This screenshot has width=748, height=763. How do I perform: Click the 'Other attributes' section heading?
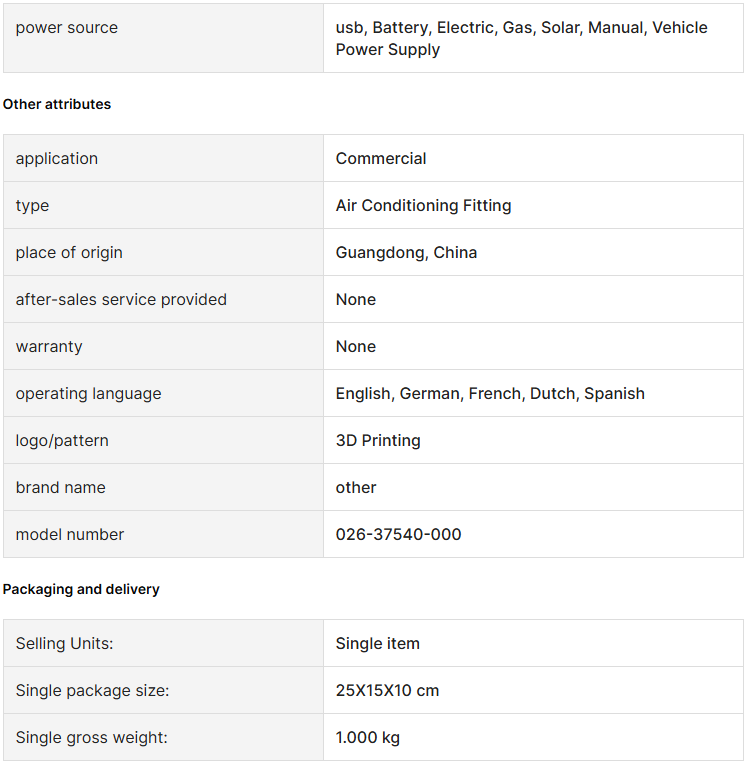(x=57, y=104)
